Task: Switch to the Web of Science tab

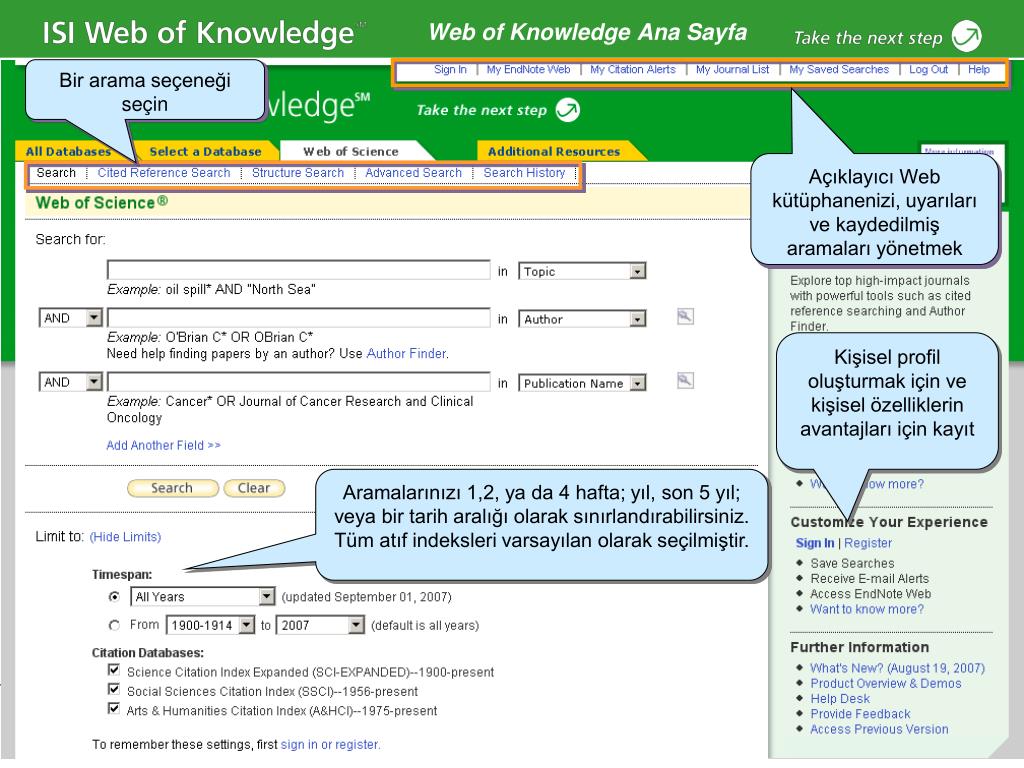Action: [351, 152]
